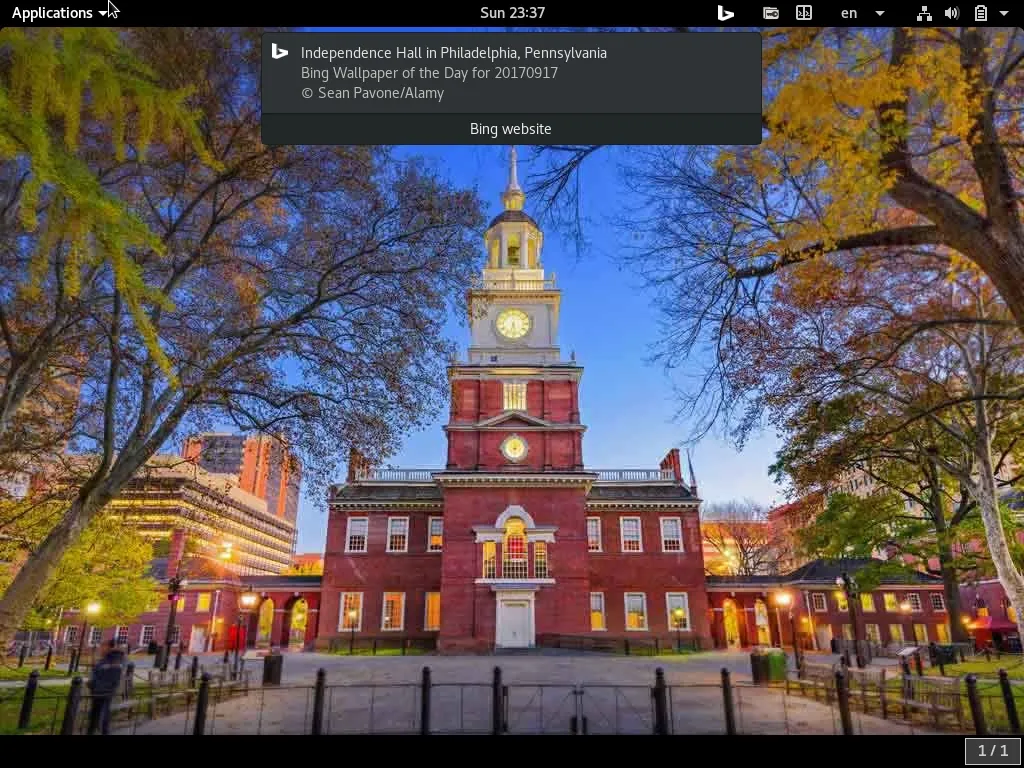The width and height of the screenshot is (1024, 768).
Task: Click the Sean Pavone/Alamy copyright line
Action: point(372,93)
